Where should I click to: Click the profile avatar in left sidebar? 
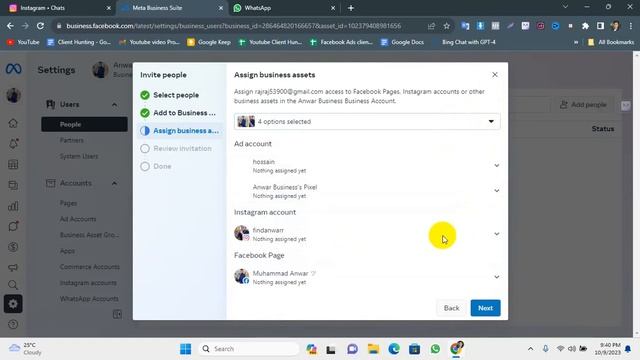[x=13, y=96]
